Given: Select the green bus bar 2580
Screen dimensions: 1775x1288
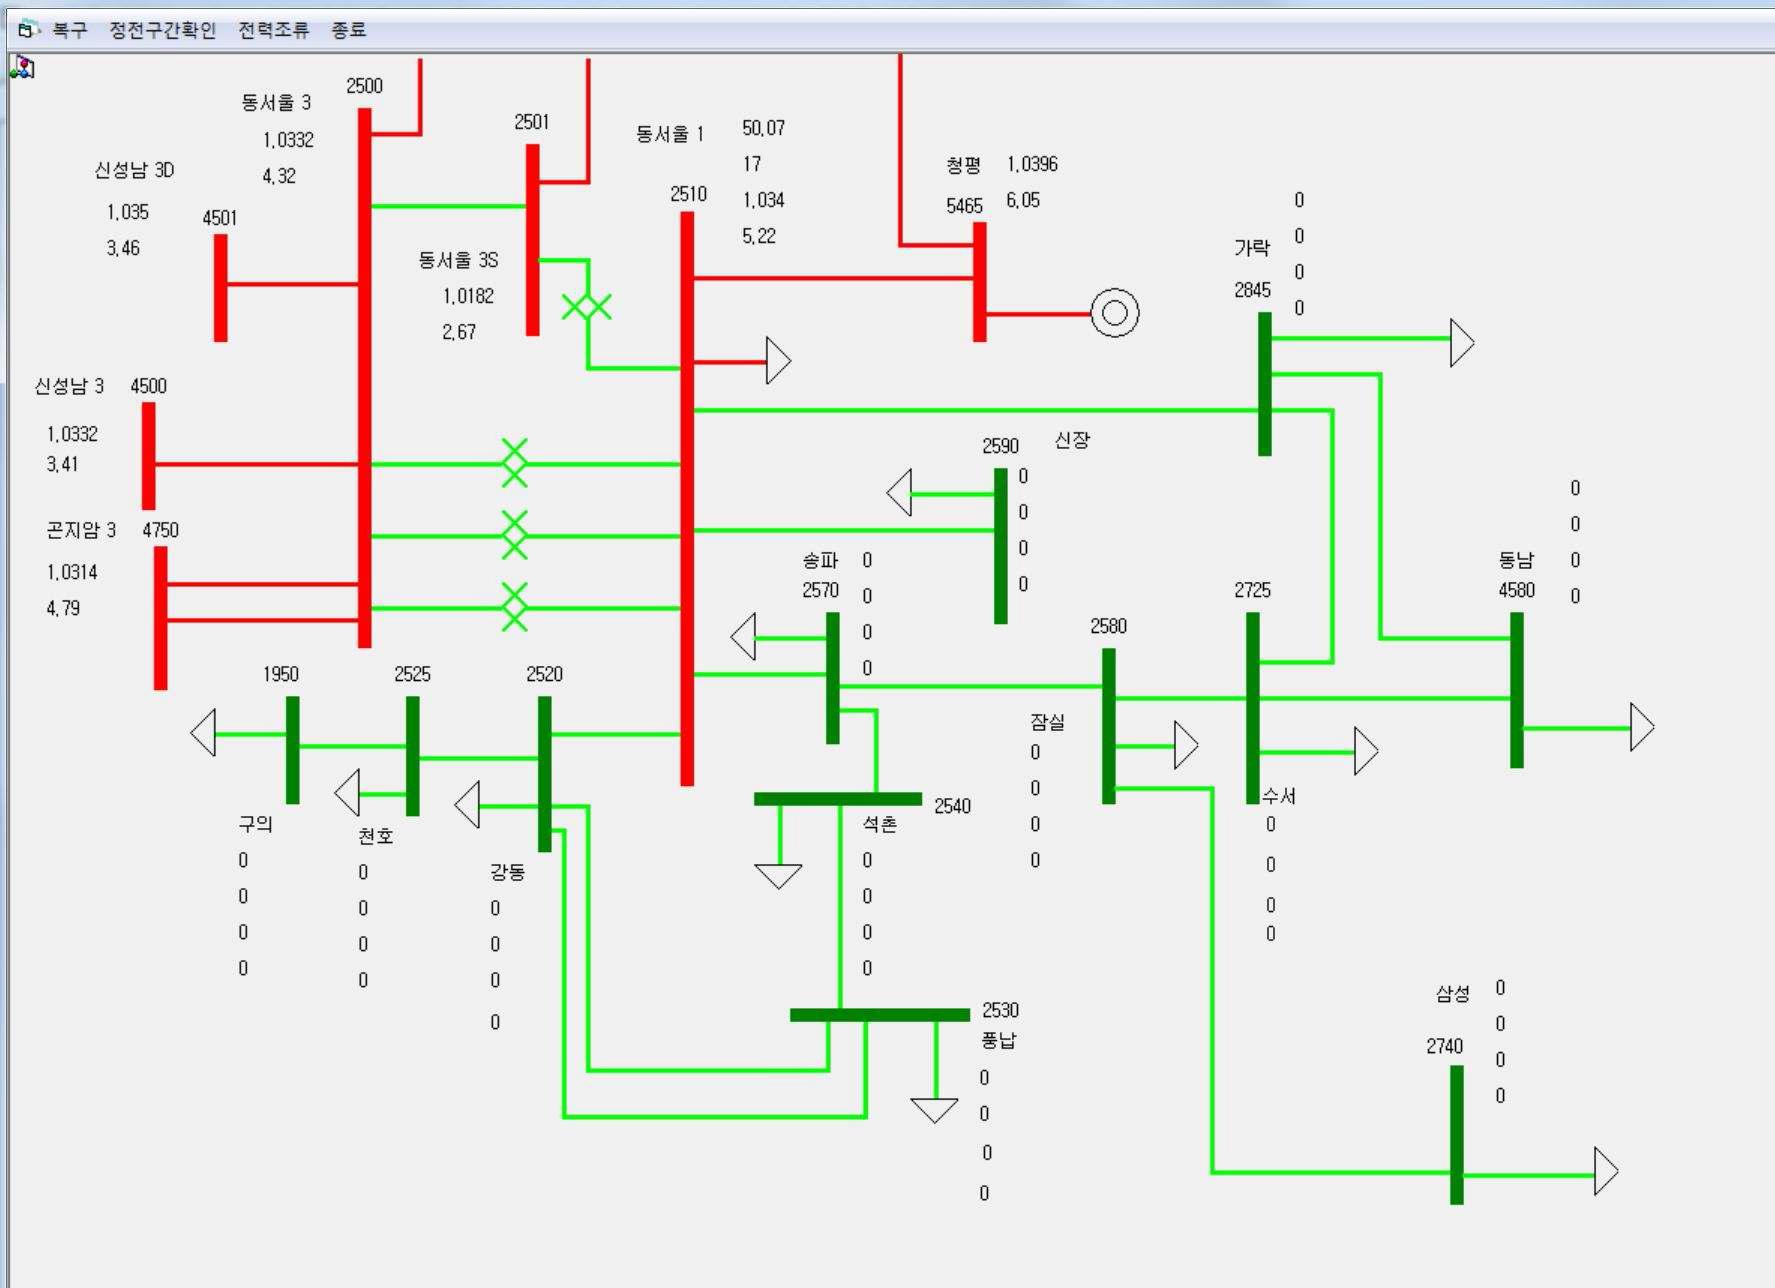Looking at the screenshot, I should pyautogui.click(x=1109, y=726).
